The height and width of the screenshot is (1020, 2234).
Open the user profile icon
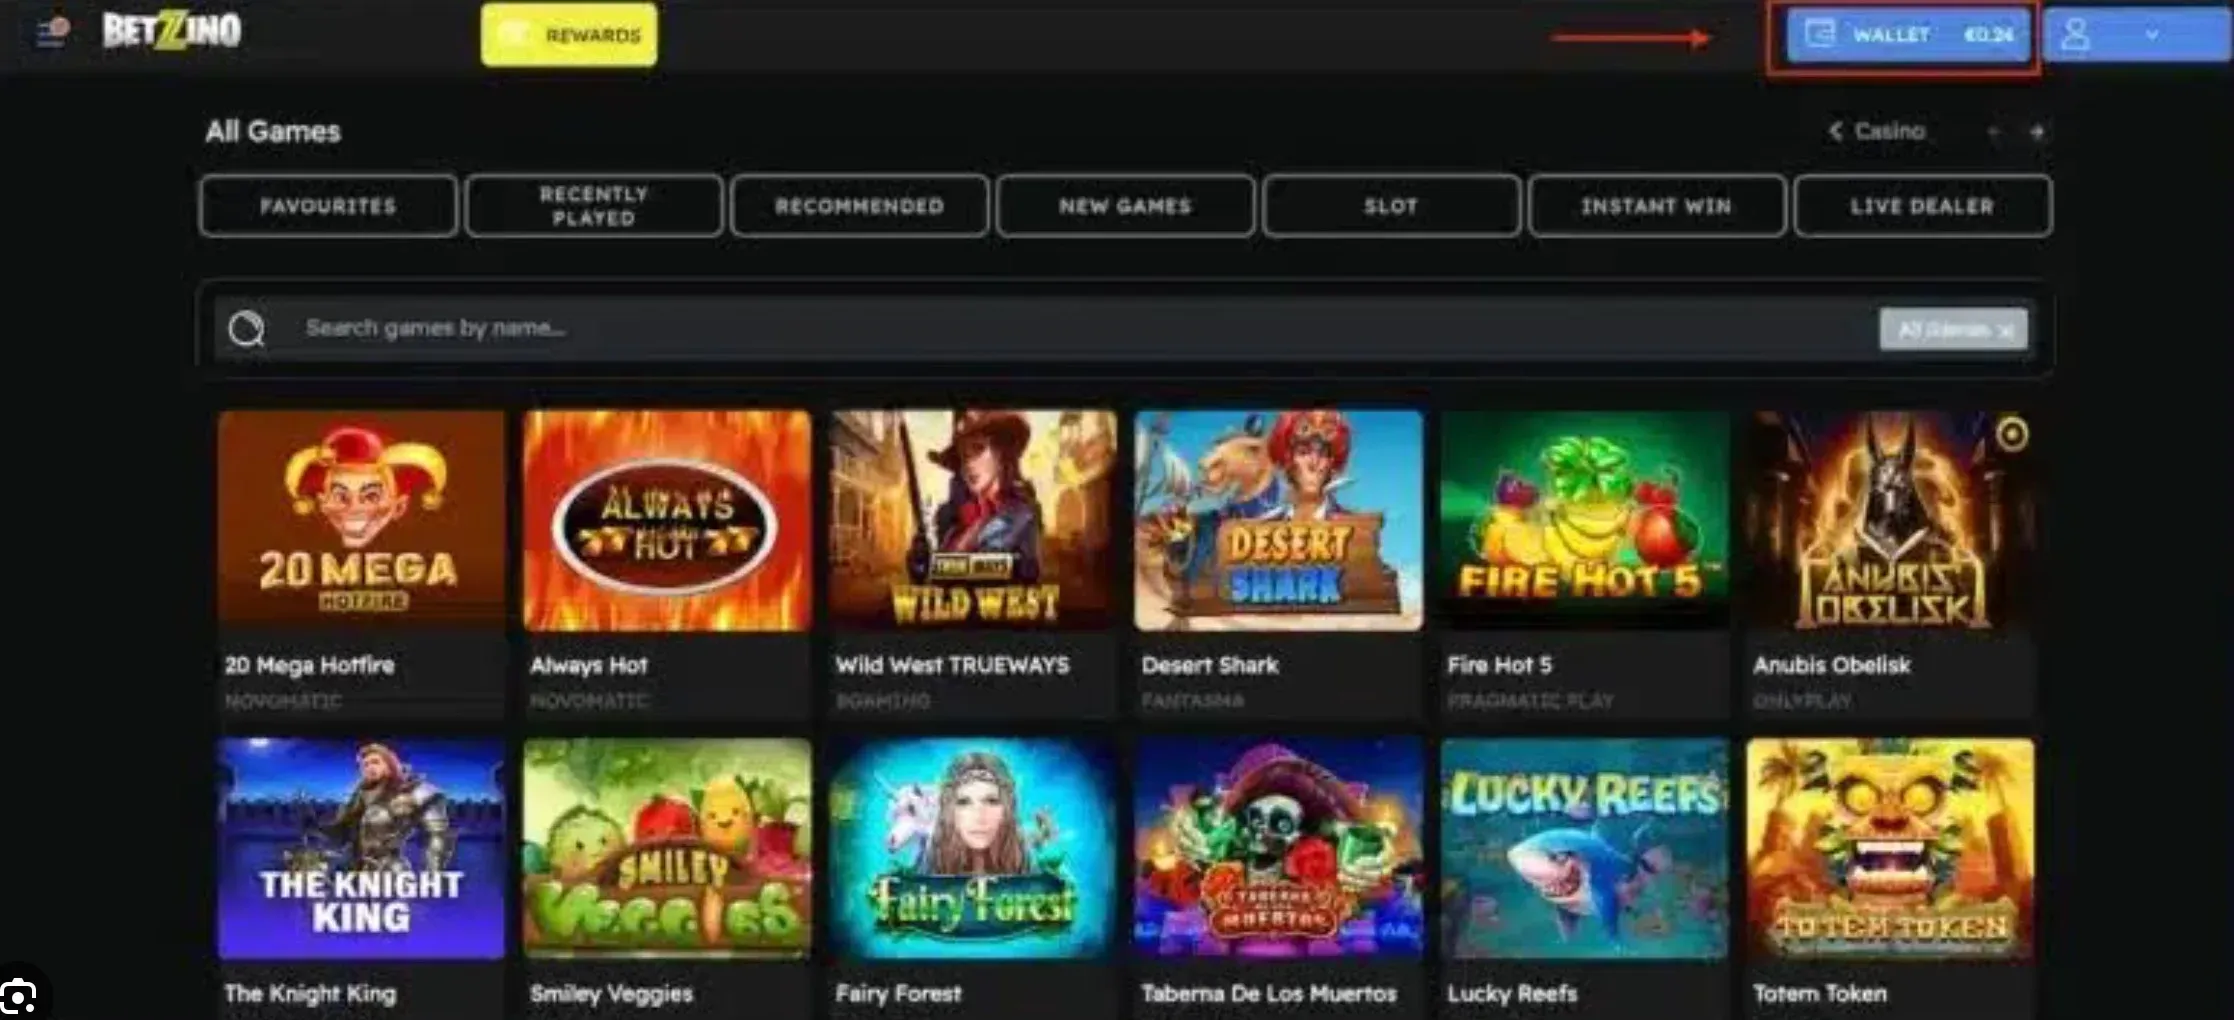[x=2076, y=35]
